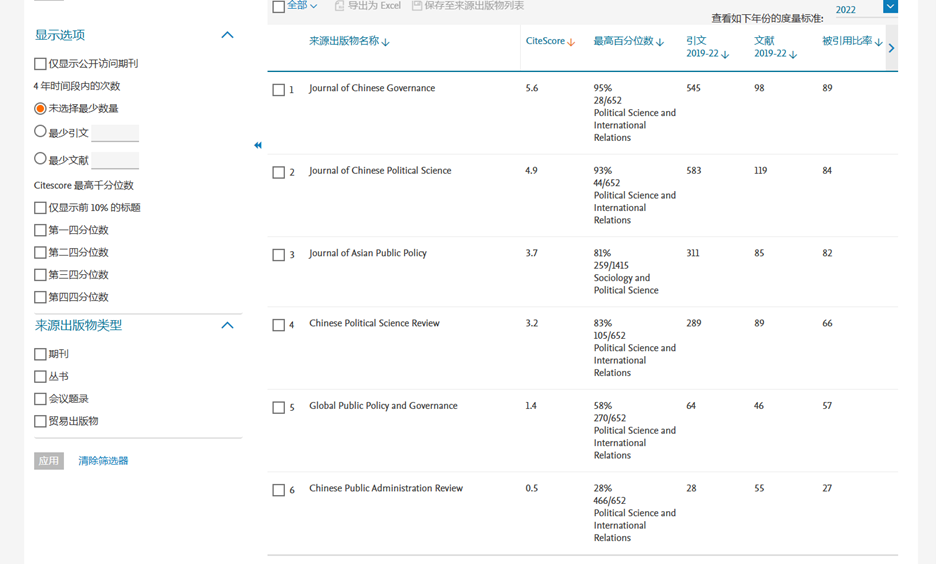Check 仅显示公开访问期刊 checkbox
The height and width of the screenshot is (564, 936).
click(40, 64)
